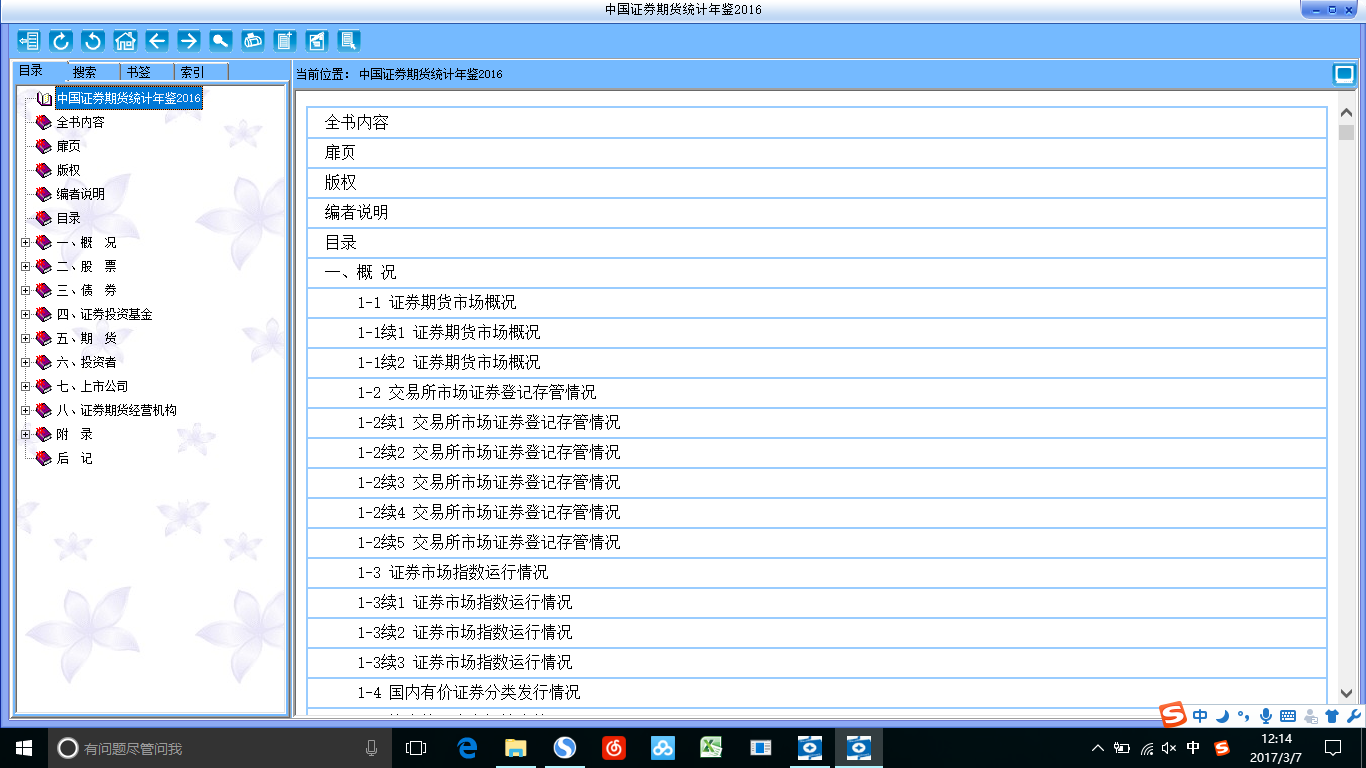Click the page-with-pencil toolbar icon
The height and width of the screenshot is (768, 1366).
[317, 41]
